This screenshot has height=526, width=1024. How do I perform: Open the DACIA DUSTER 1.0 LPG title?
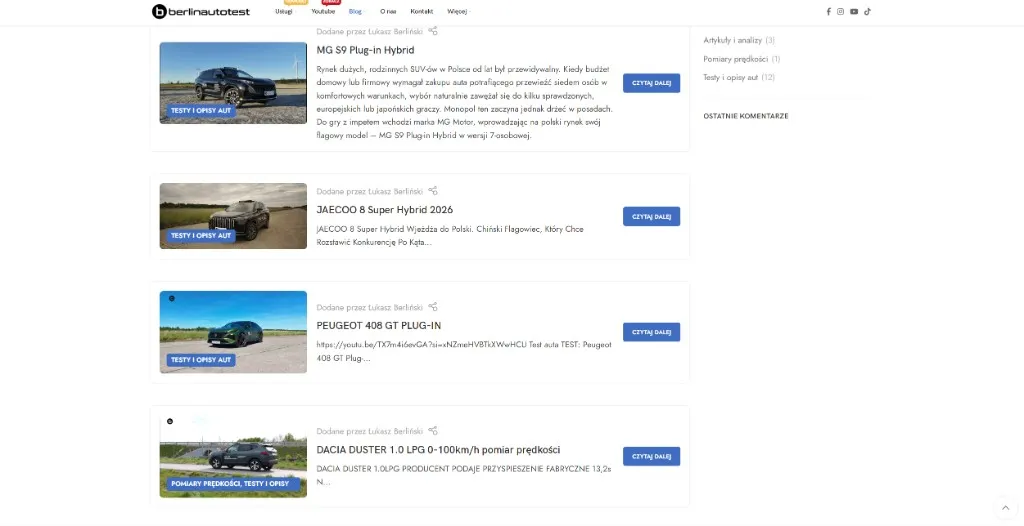pyautogui.click(x=438, y=450)
